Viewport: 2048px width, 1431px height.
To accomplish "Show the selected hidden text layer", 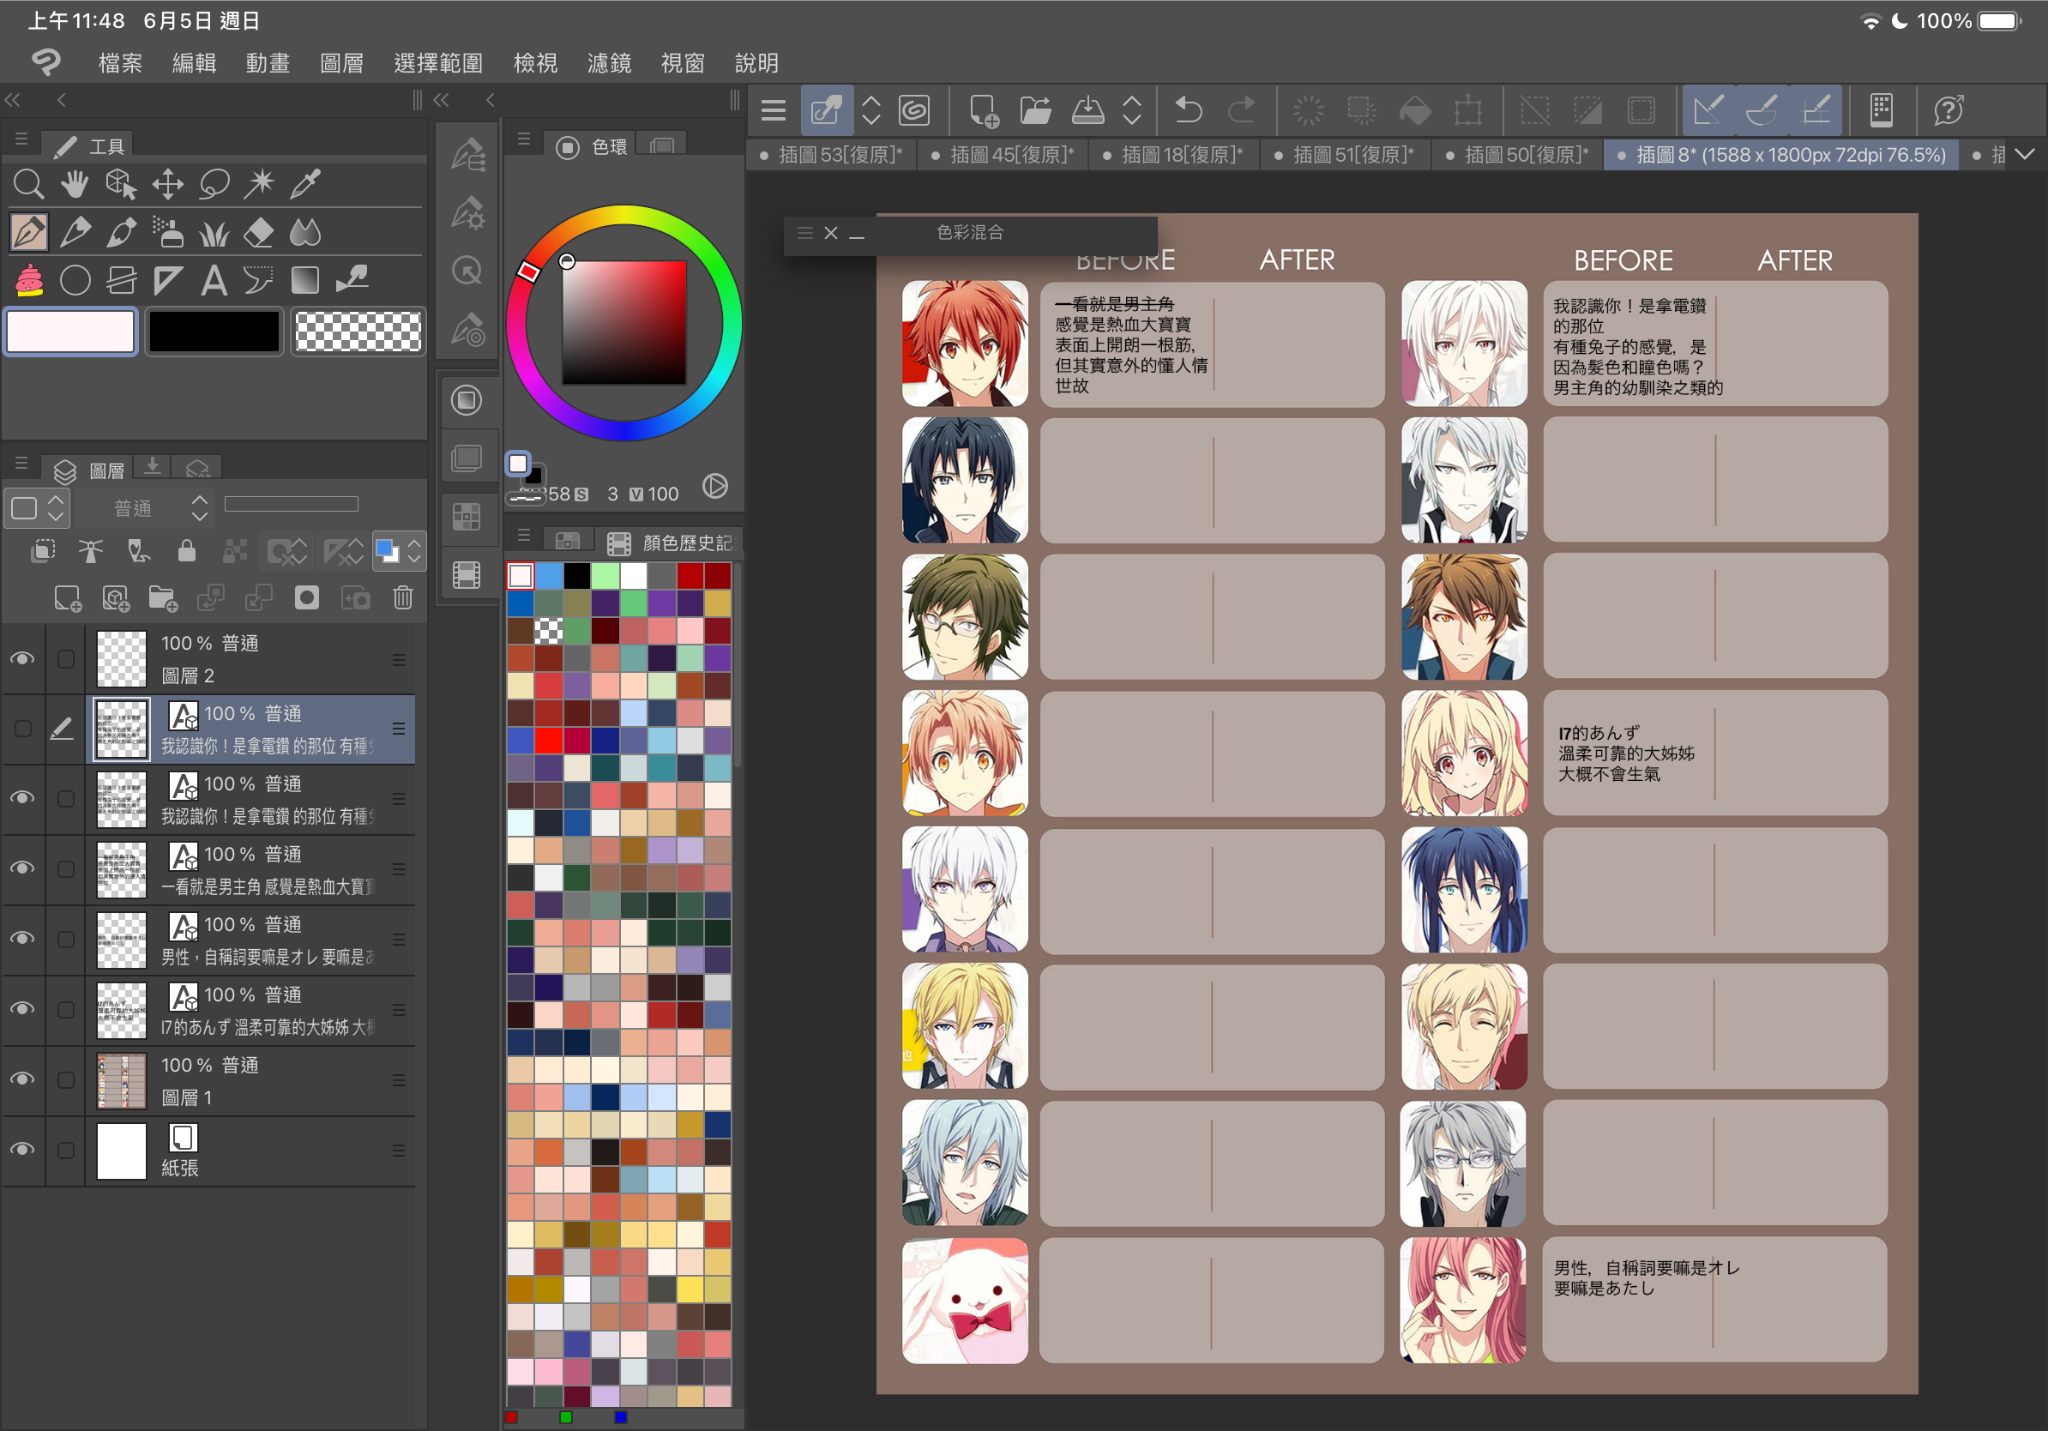I will coord(22,729).
